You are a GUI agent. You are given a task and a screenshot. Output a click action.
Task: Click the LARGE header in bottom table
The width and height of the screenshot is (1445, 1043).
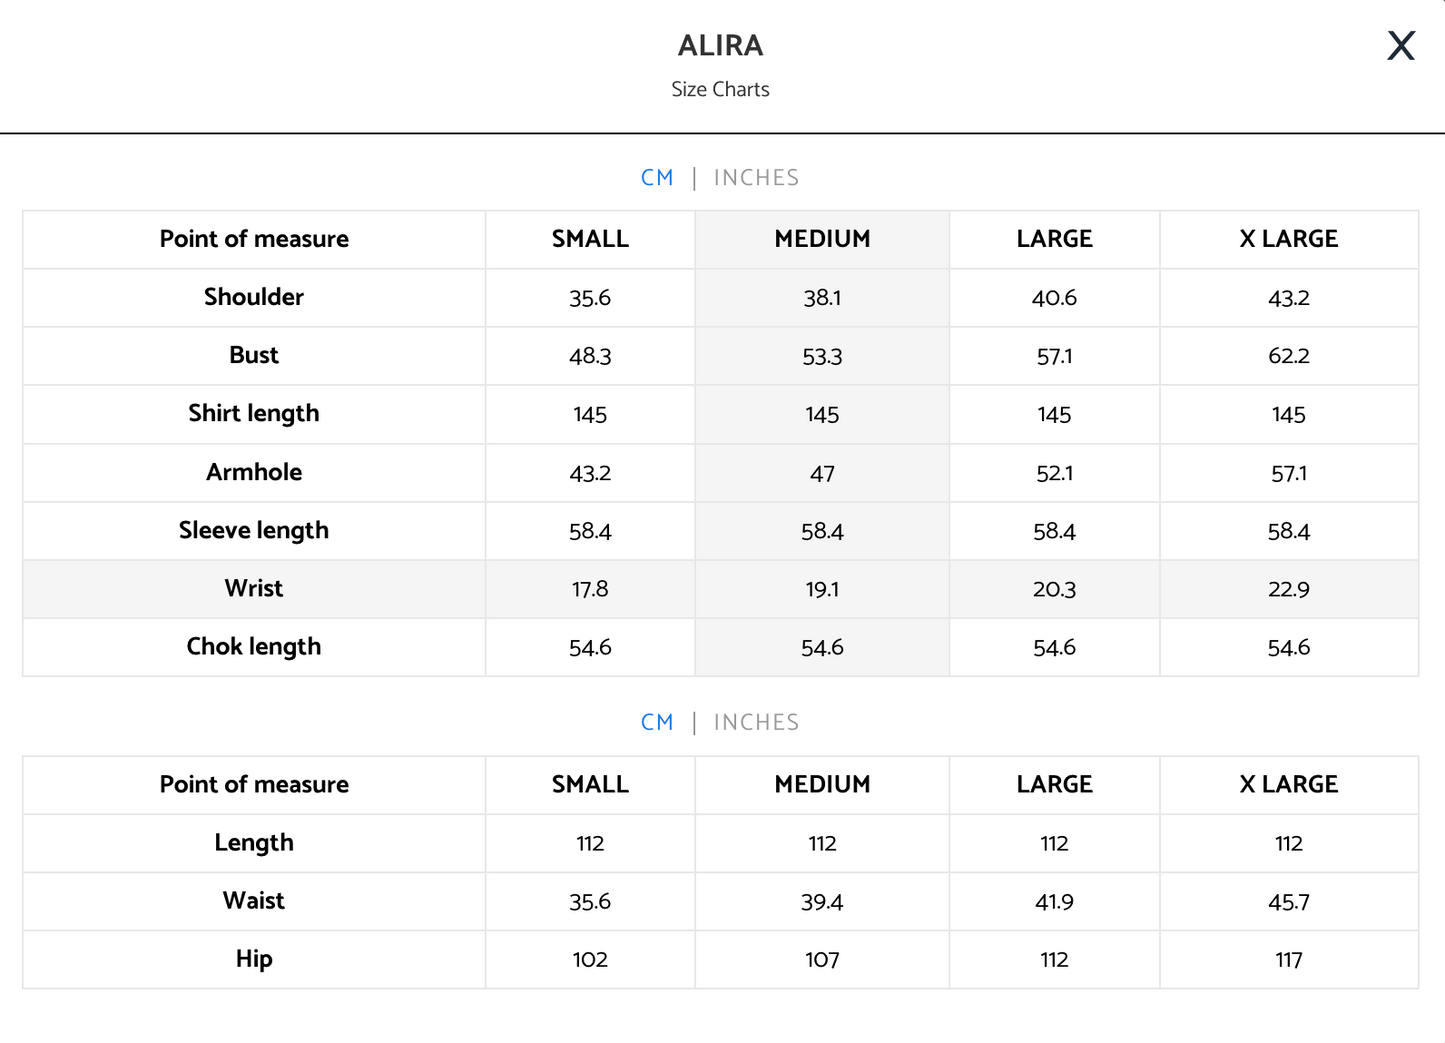click(1054, 784)
